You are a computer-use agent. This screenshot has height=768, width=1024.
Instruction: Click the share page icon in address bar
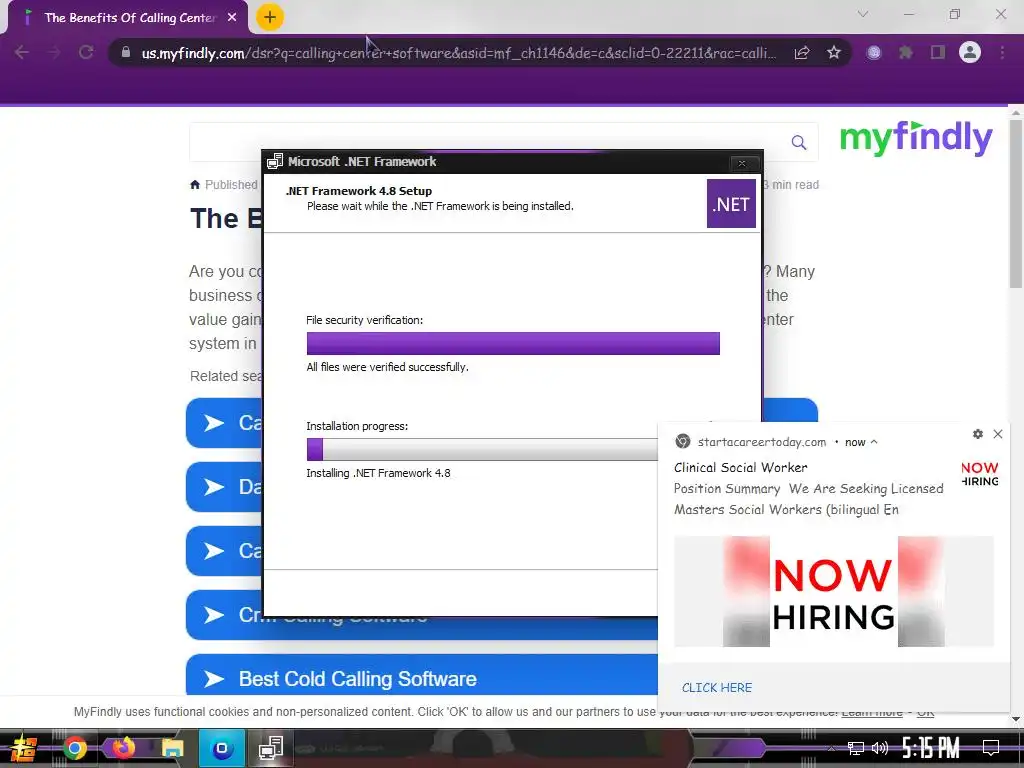[802, 53]
